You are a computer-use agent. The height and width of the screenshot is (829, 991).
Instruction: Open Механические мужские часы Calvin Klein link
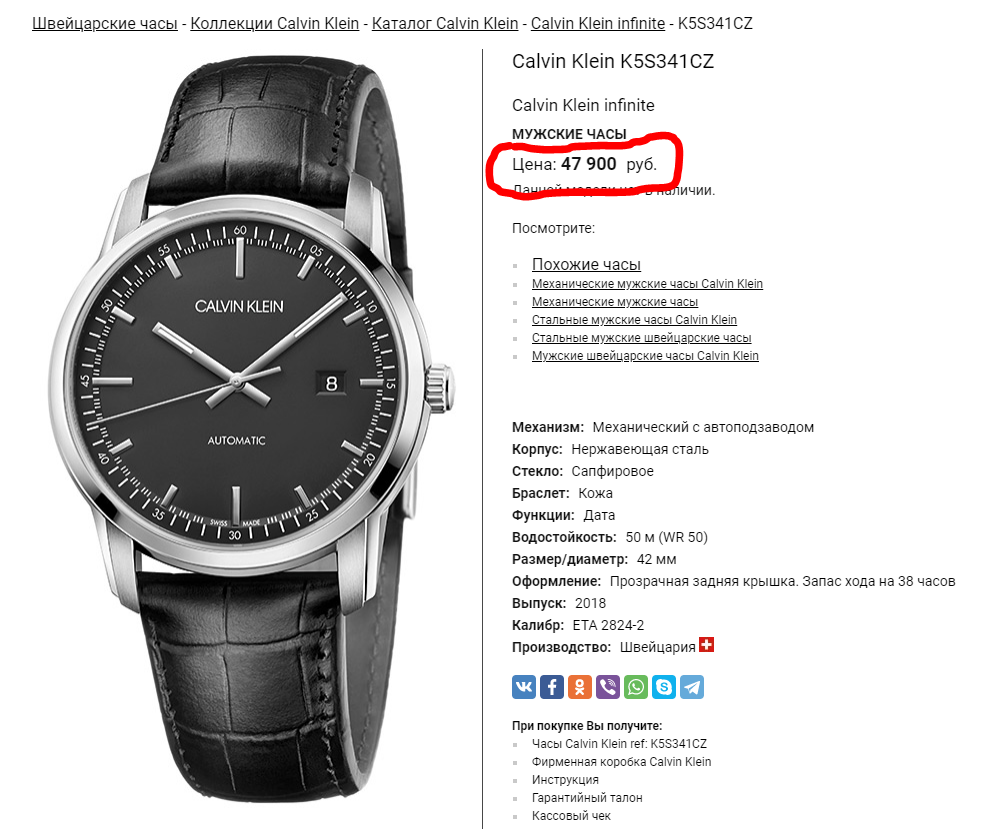(x=647, y=284)
